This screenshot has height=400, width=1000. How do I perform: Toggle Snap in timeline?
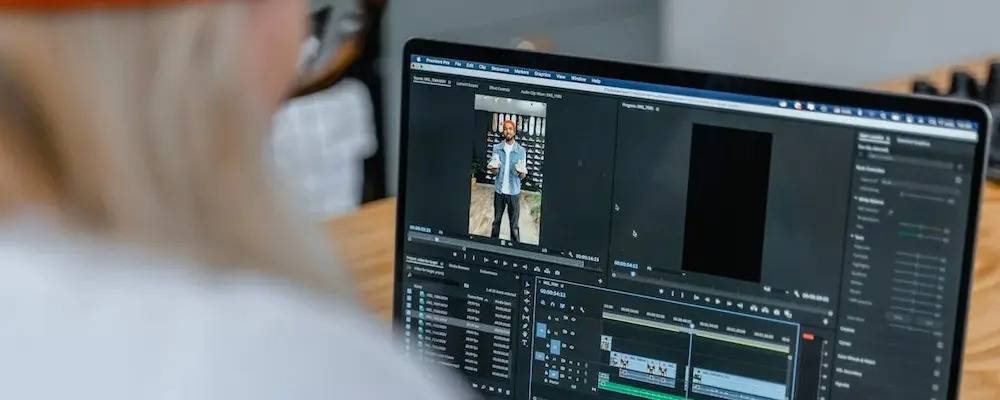coord(552,304)
